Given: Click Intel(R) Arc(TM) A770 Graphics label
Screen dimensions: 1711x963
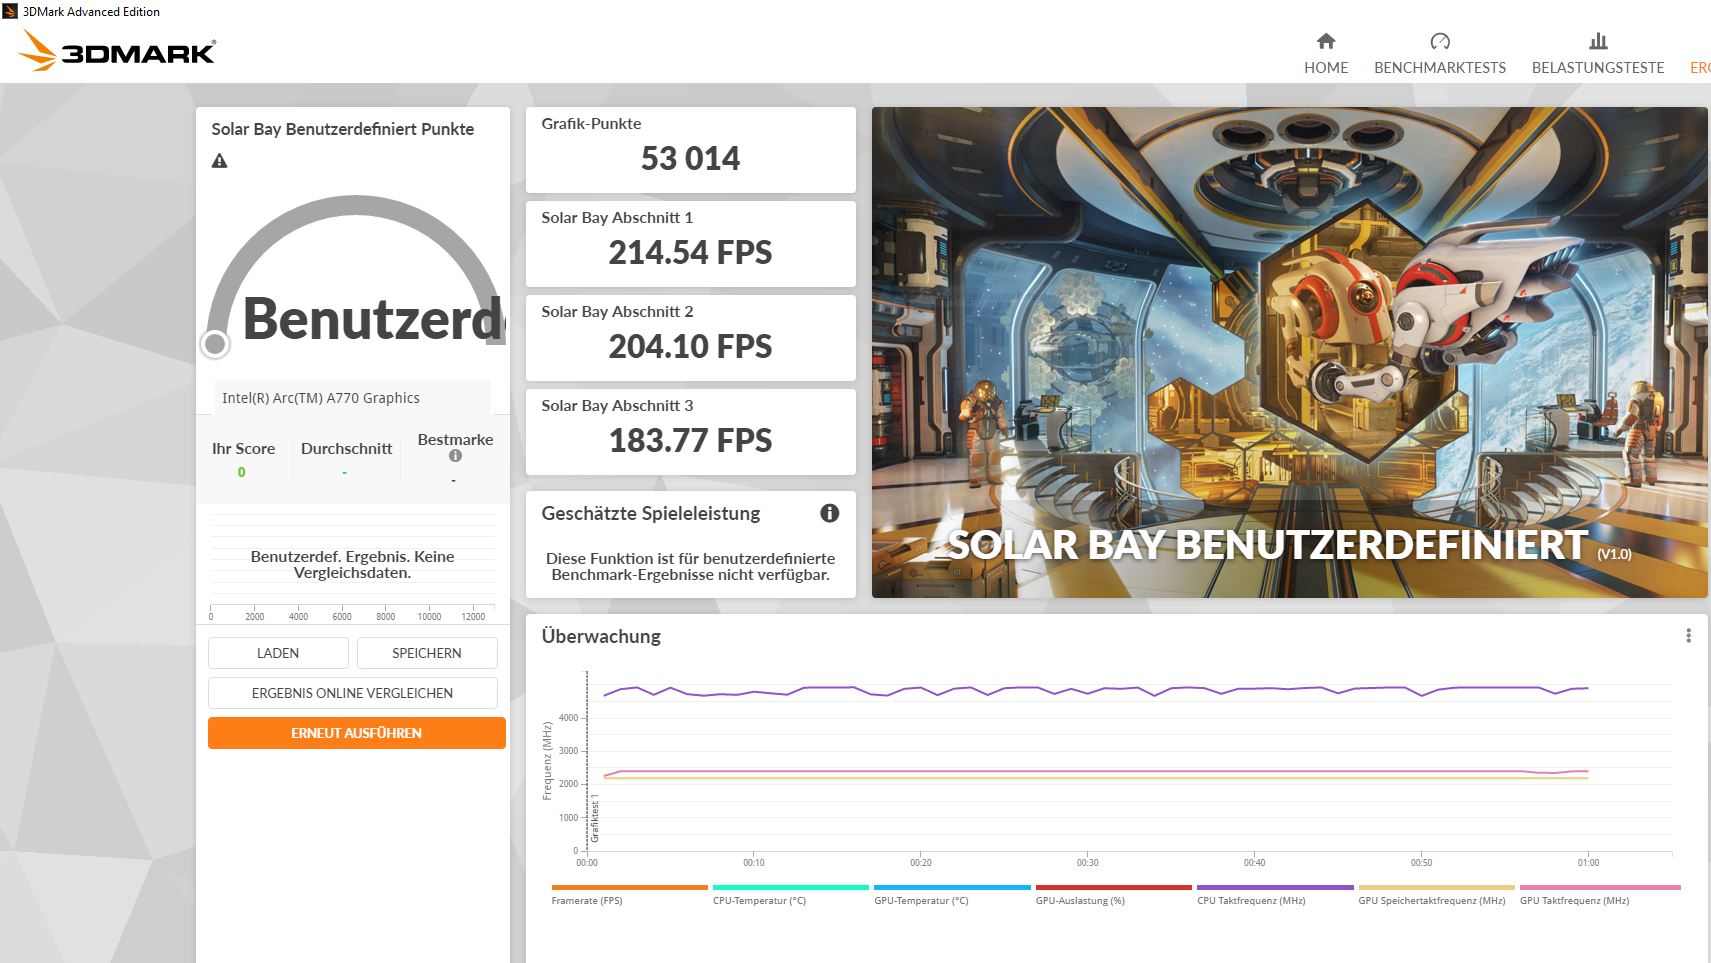Looking at the screenshot, I should [321, 398].
